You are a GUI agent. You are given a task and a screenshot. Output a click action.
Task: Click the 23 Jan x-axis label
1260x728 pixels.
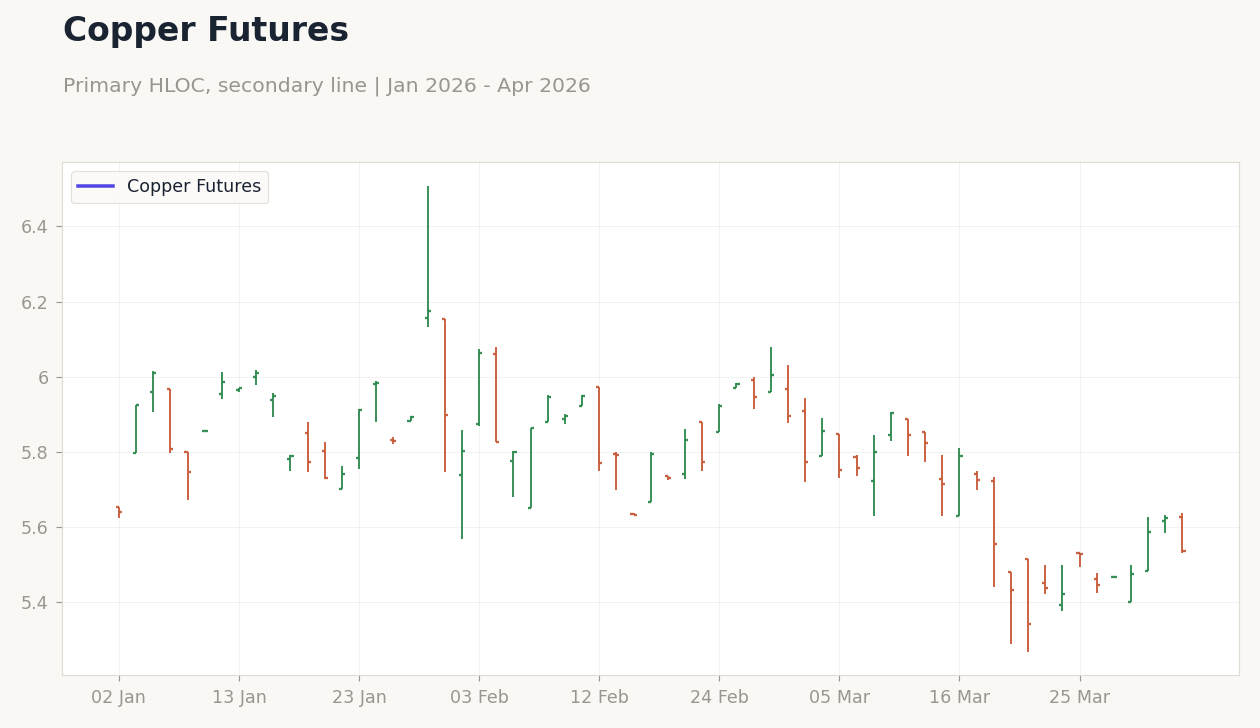tap(359, 698)
